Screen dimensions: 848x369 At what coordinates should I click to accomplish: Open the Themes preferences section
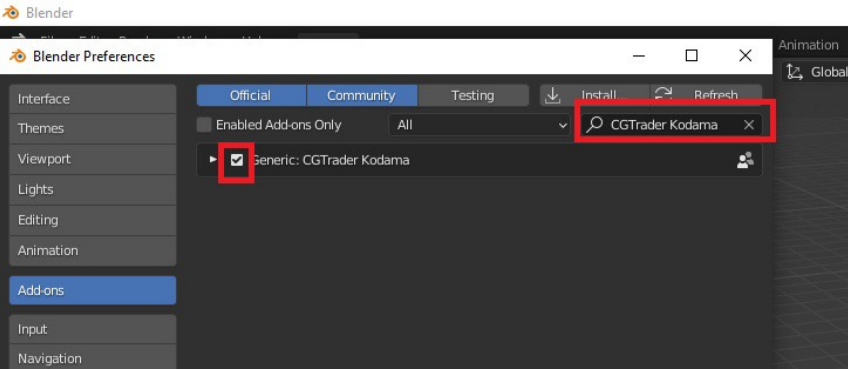tap(92, 129)
